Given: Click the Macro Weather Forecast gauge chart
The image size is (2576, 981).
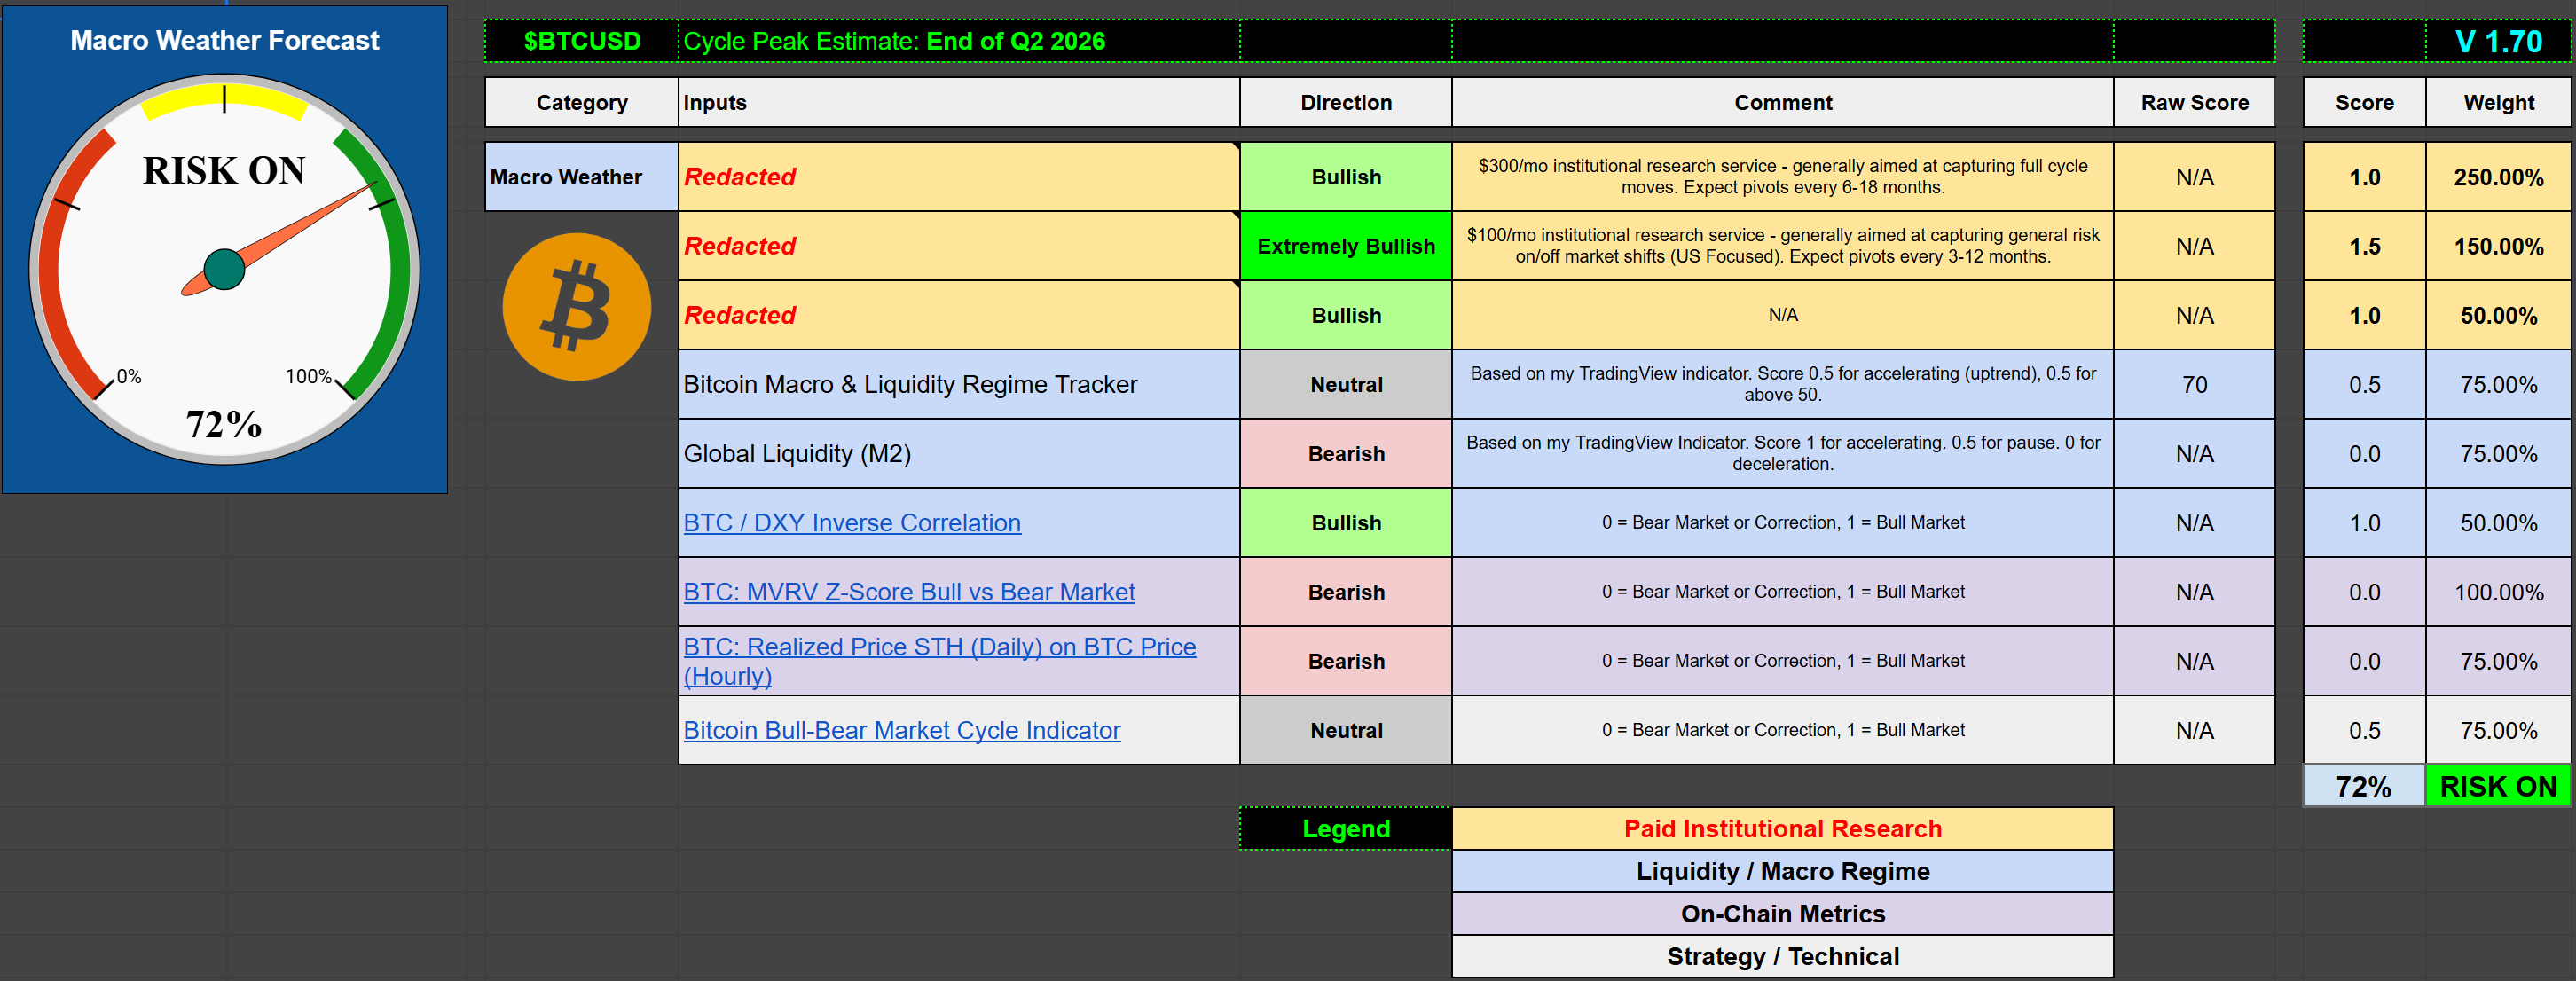Looking at the screenshot, I should click(224, 250).
